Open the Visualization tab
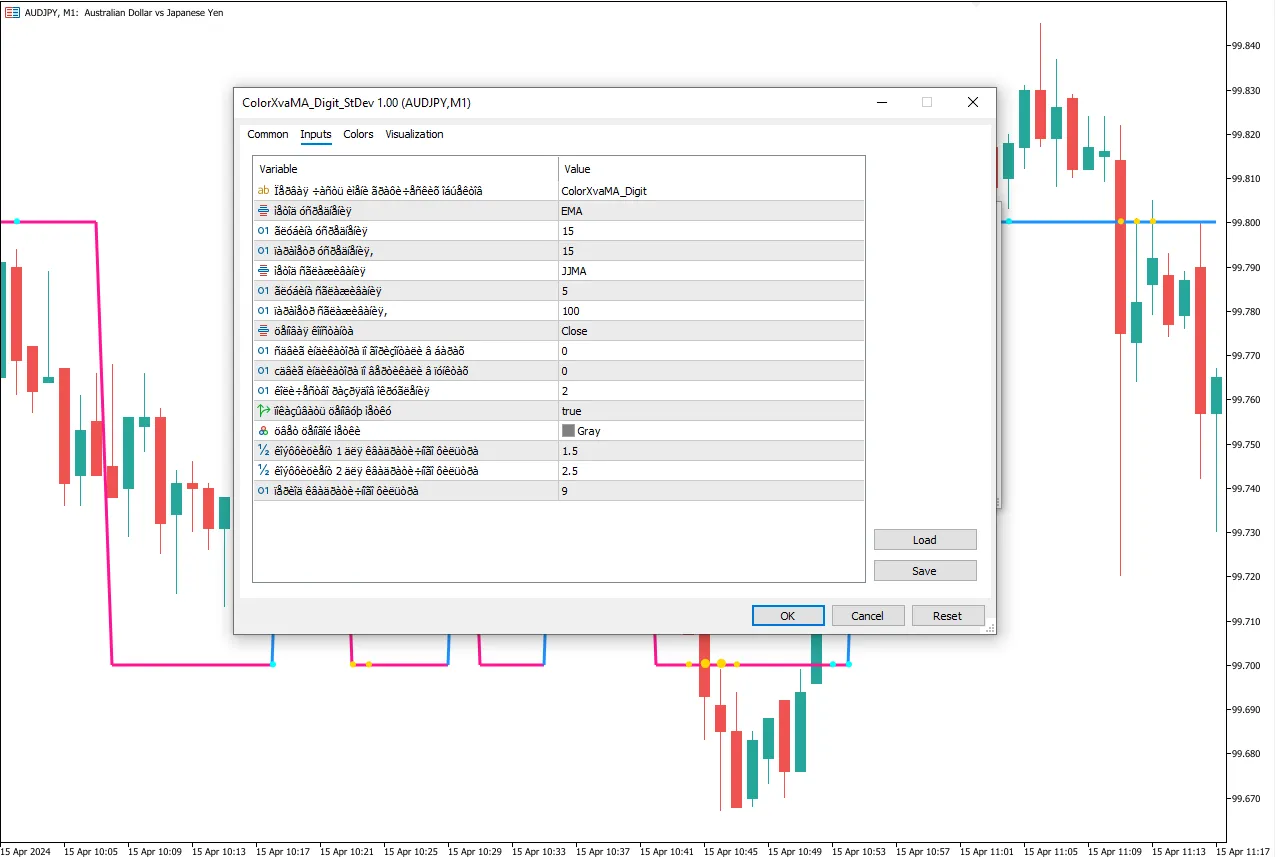The image size is (1275, 857). pyautogui.click(x=414, y=134)
